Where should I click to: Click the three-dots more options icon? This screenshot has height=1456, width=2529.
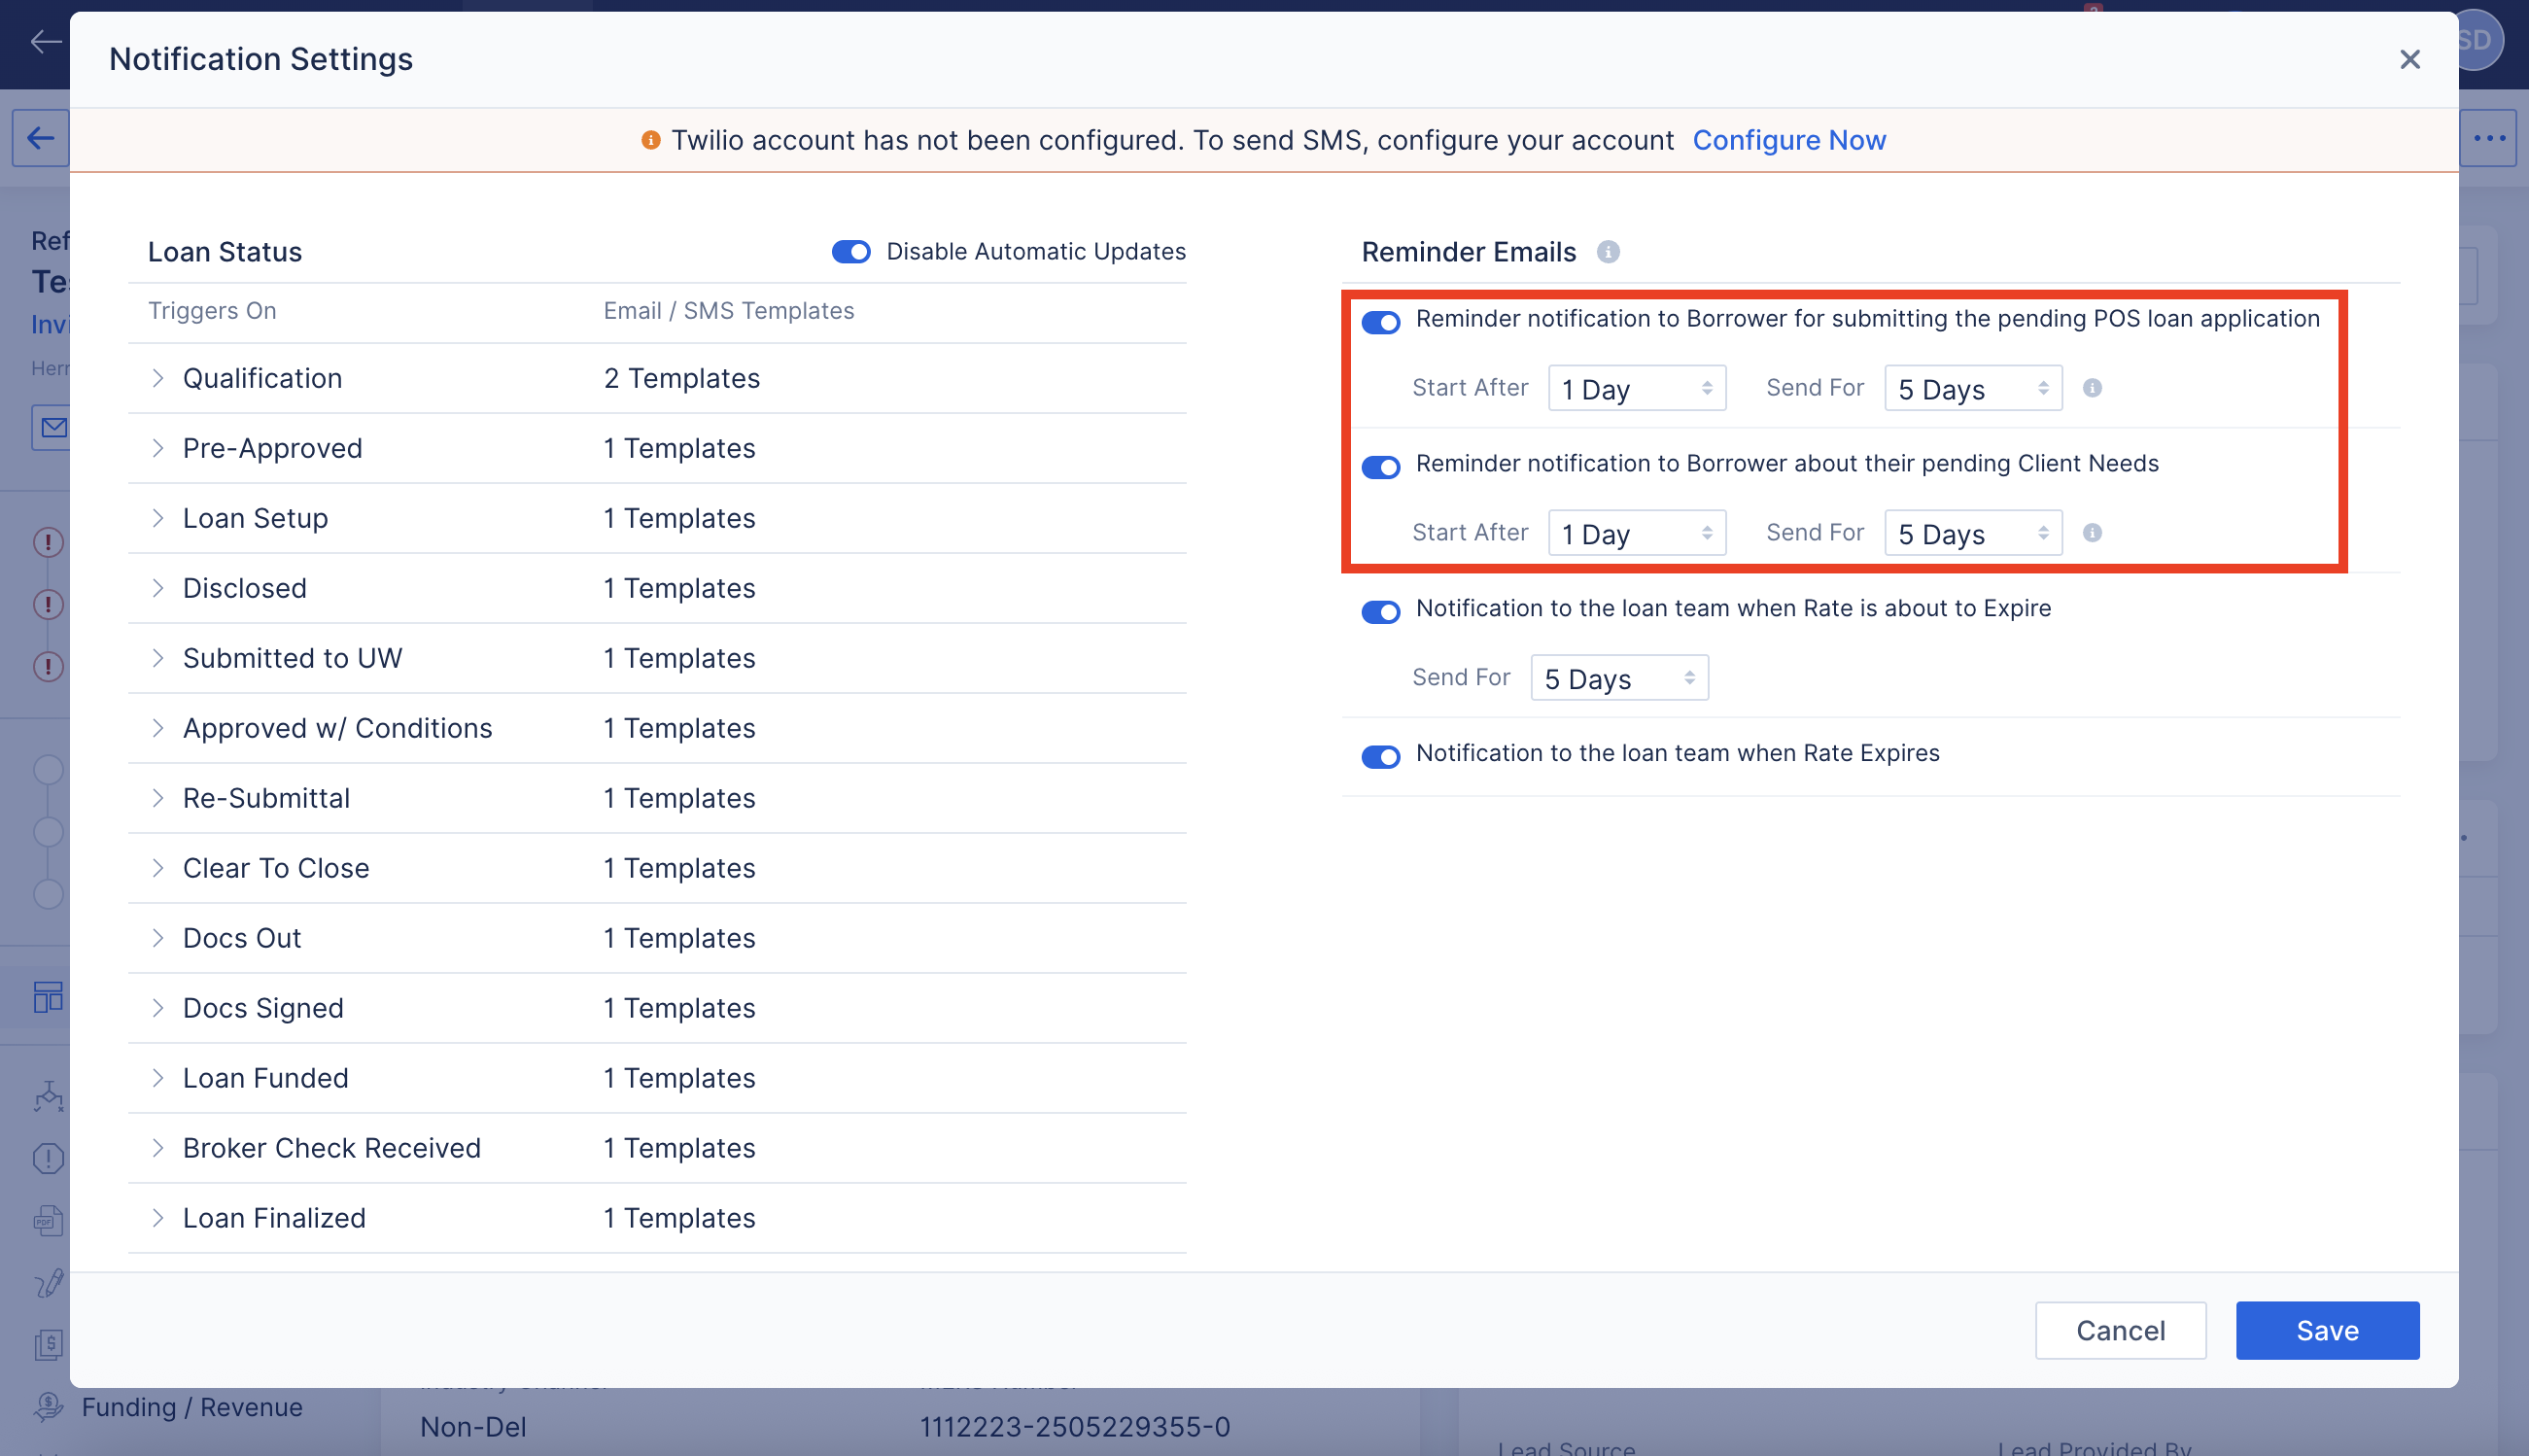2489,138
